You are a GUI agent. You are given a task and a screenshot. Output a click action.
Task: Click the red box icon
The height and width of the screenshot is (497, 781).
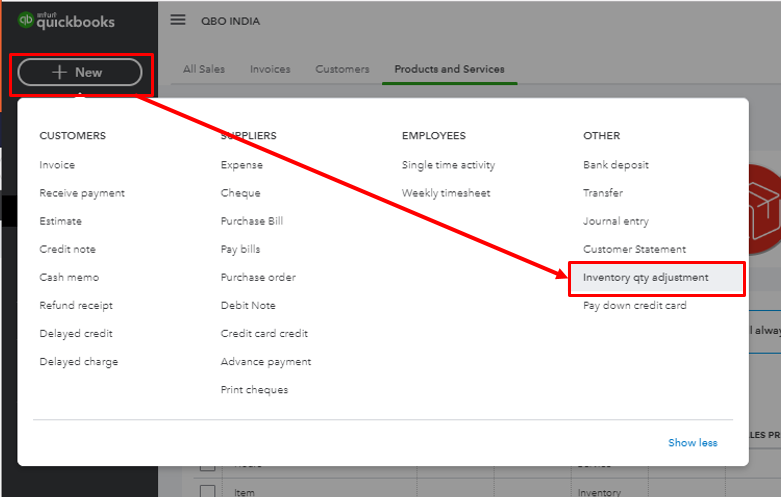coord(765,210)
